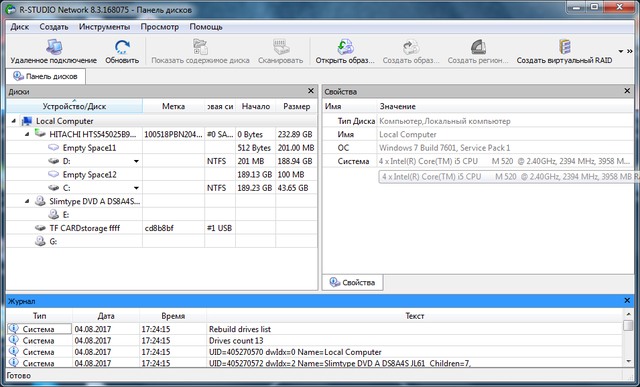Image resolution: width=640 pixels, height=387 pixels.
Task: Sort by Размер column header
Action: pyautogui.click(x=297, y=106)
